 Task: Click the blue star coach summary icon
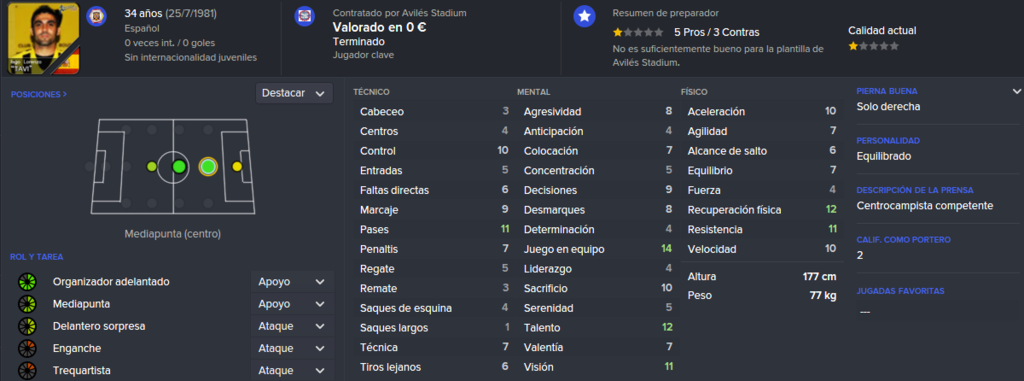coord(584,16)
